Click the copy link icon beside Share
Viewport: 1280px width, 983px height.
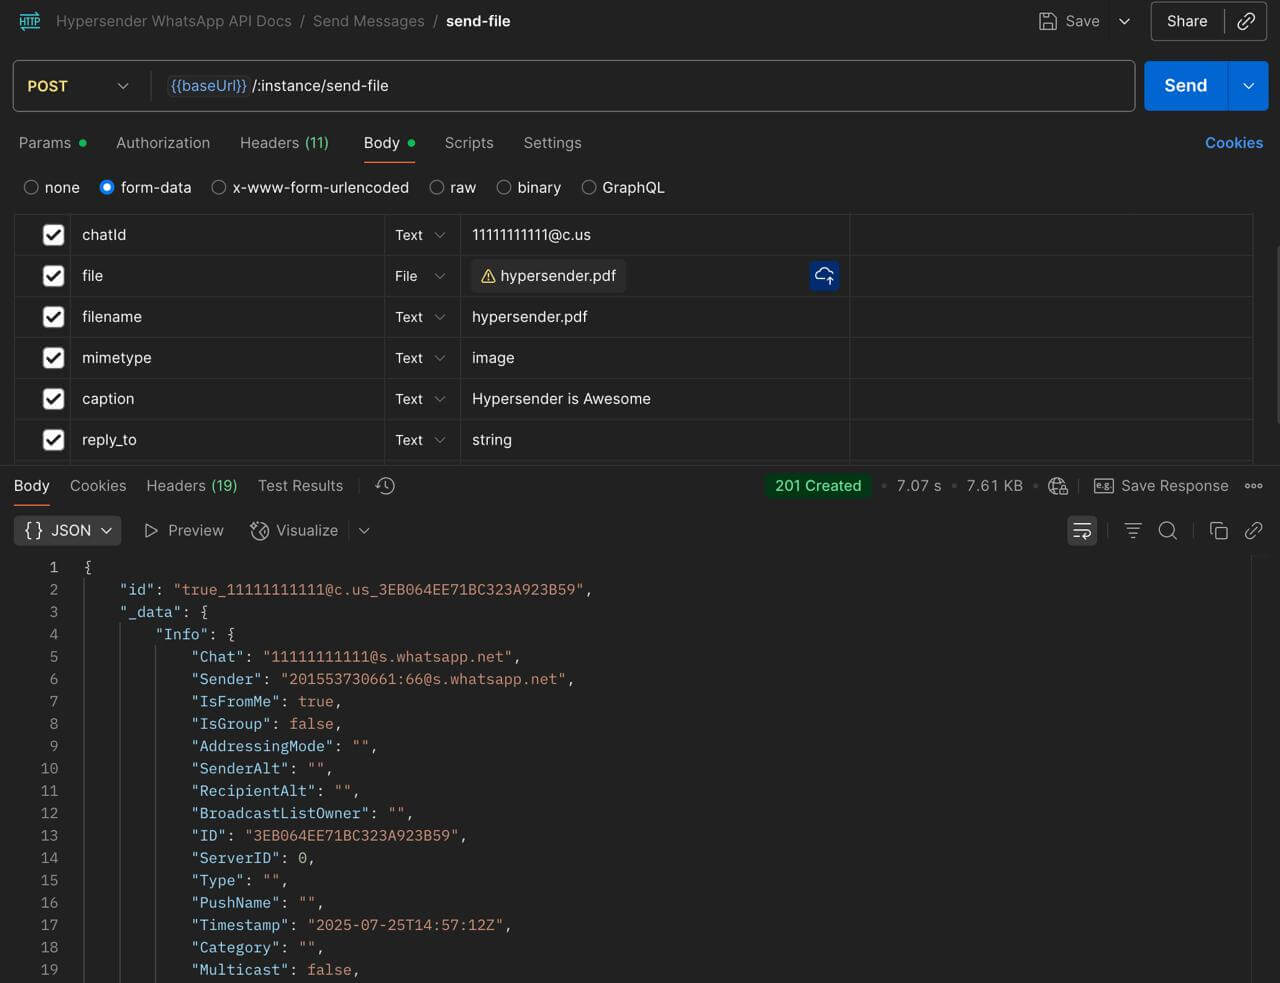(1246, 21)
